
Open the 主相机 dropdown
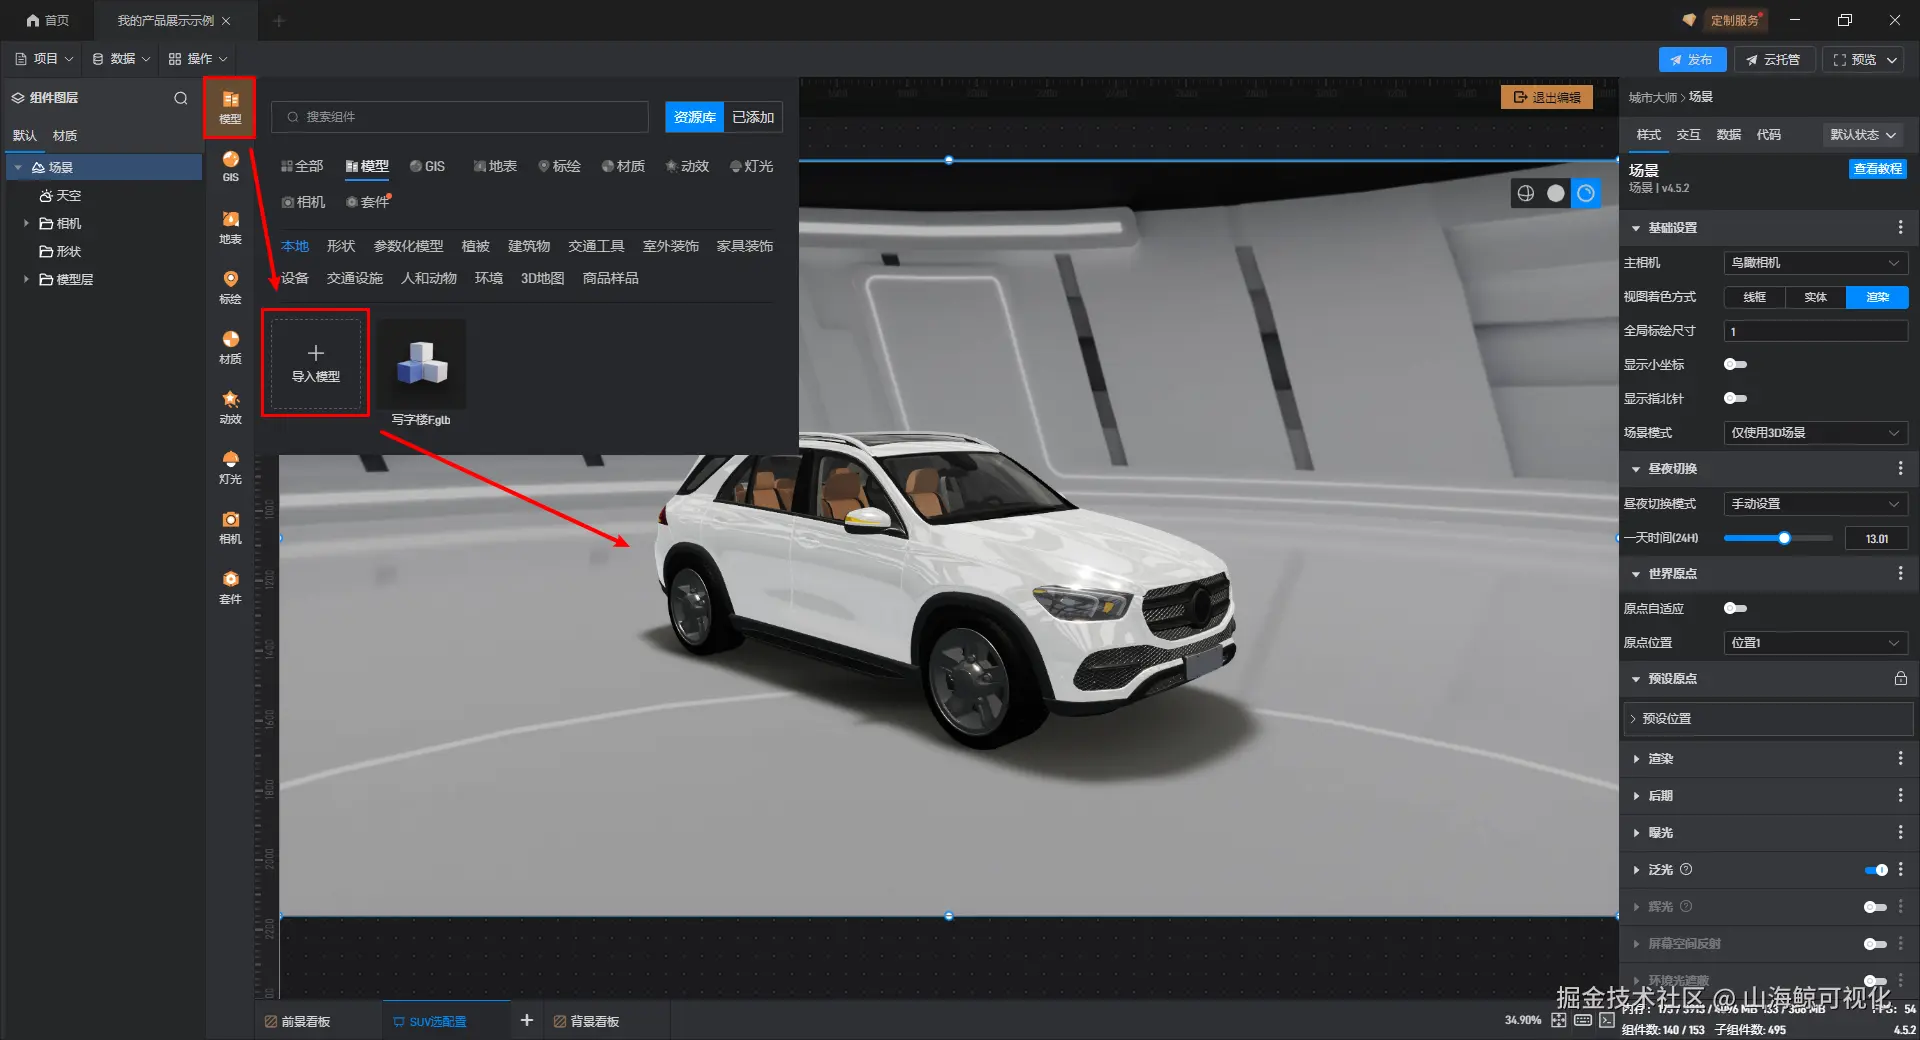point(1816,263)
